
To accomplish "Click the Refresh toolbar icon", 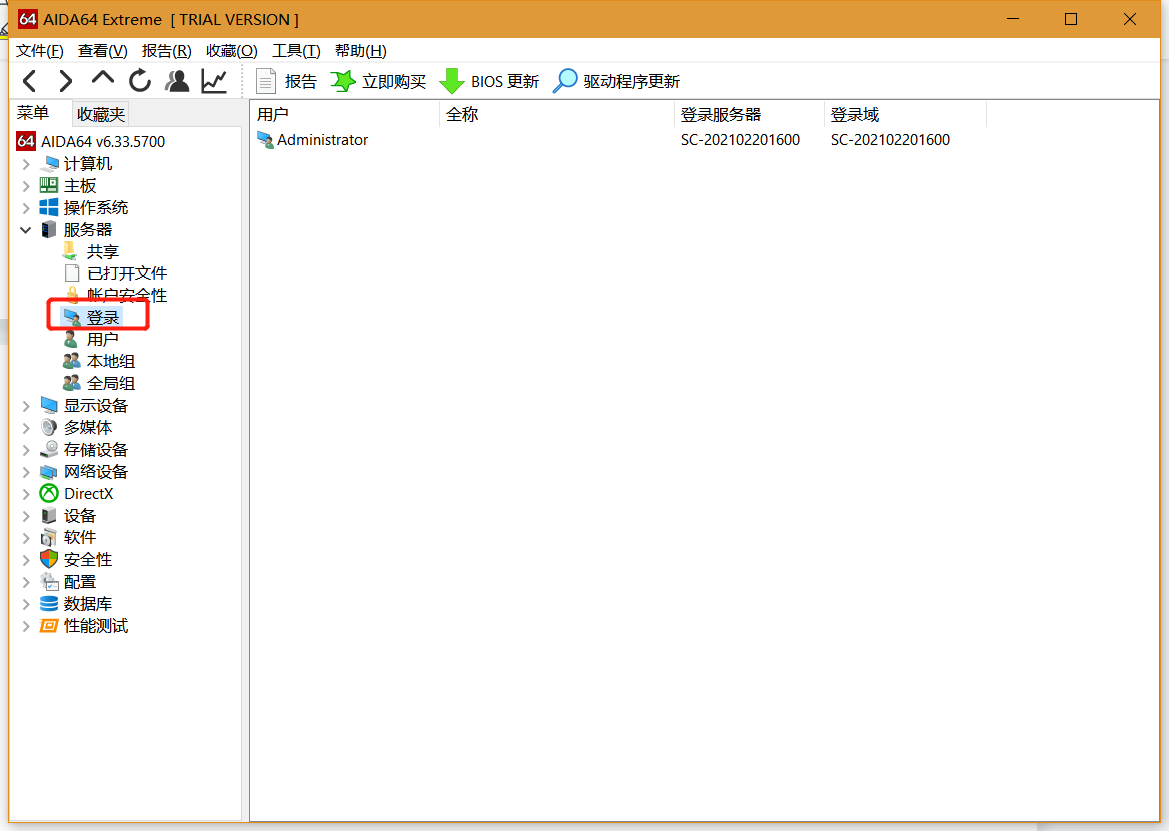I will pos(140,81).
